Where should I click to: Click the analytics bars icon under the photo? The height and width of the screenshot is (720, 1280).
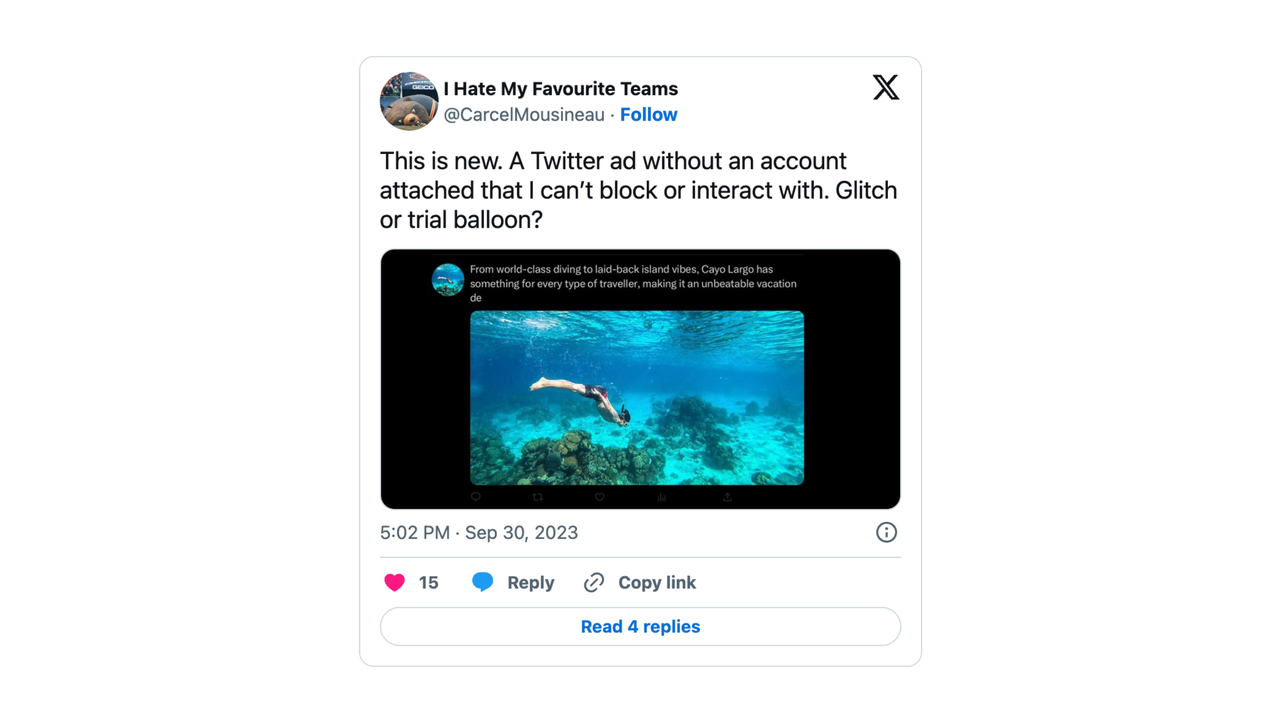click(x=662, y=497)
